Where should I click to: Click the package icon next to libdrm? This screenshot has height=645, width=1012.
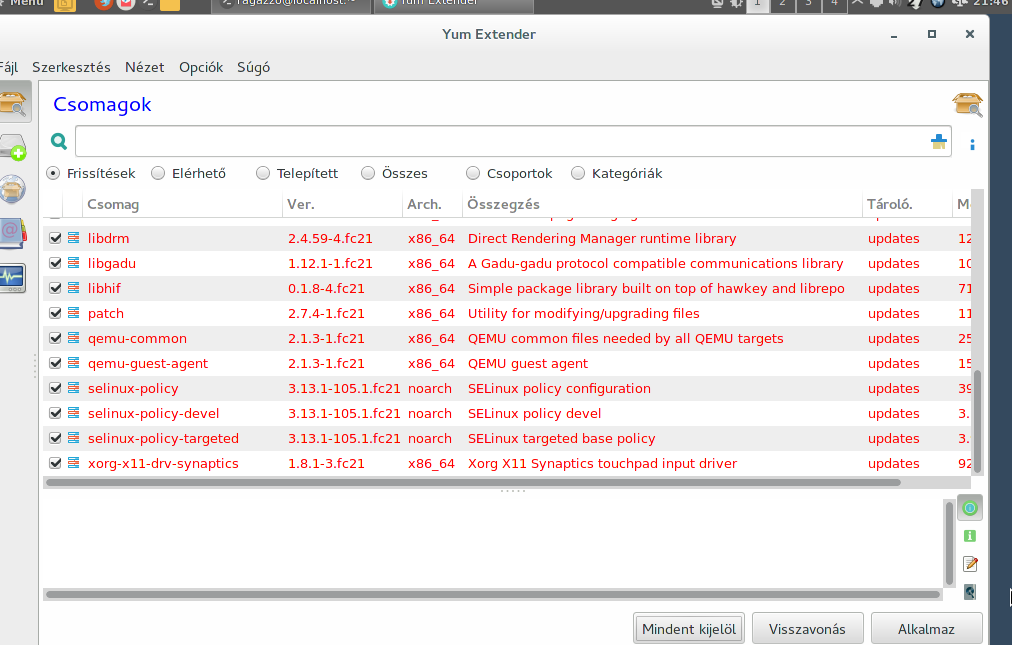click(x=74, y=238)
